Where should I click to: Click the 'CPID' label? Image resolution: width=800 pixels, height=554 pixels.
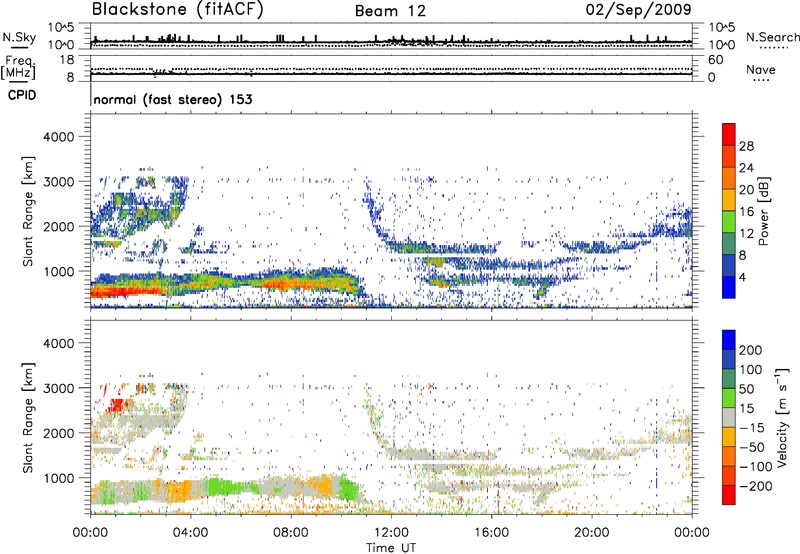point(22,95)
